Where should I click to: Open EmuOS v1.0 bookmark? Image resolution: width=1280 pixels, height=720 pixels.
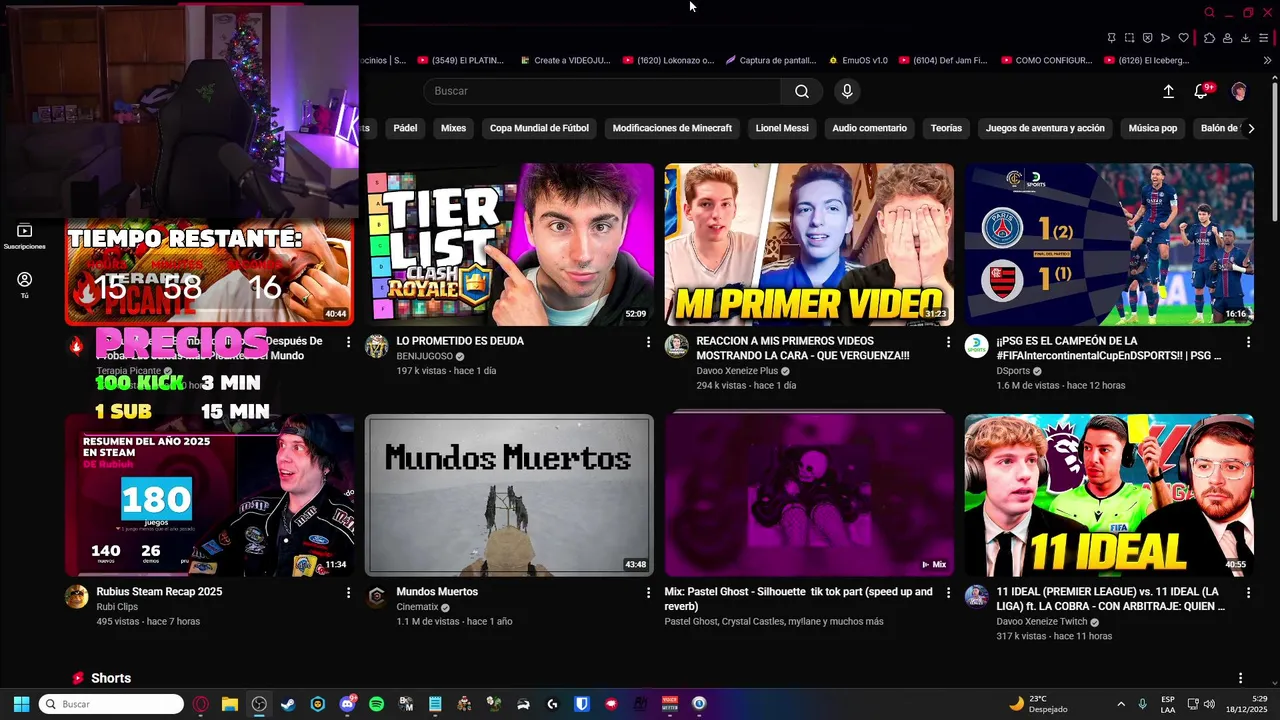pos(857,60)
